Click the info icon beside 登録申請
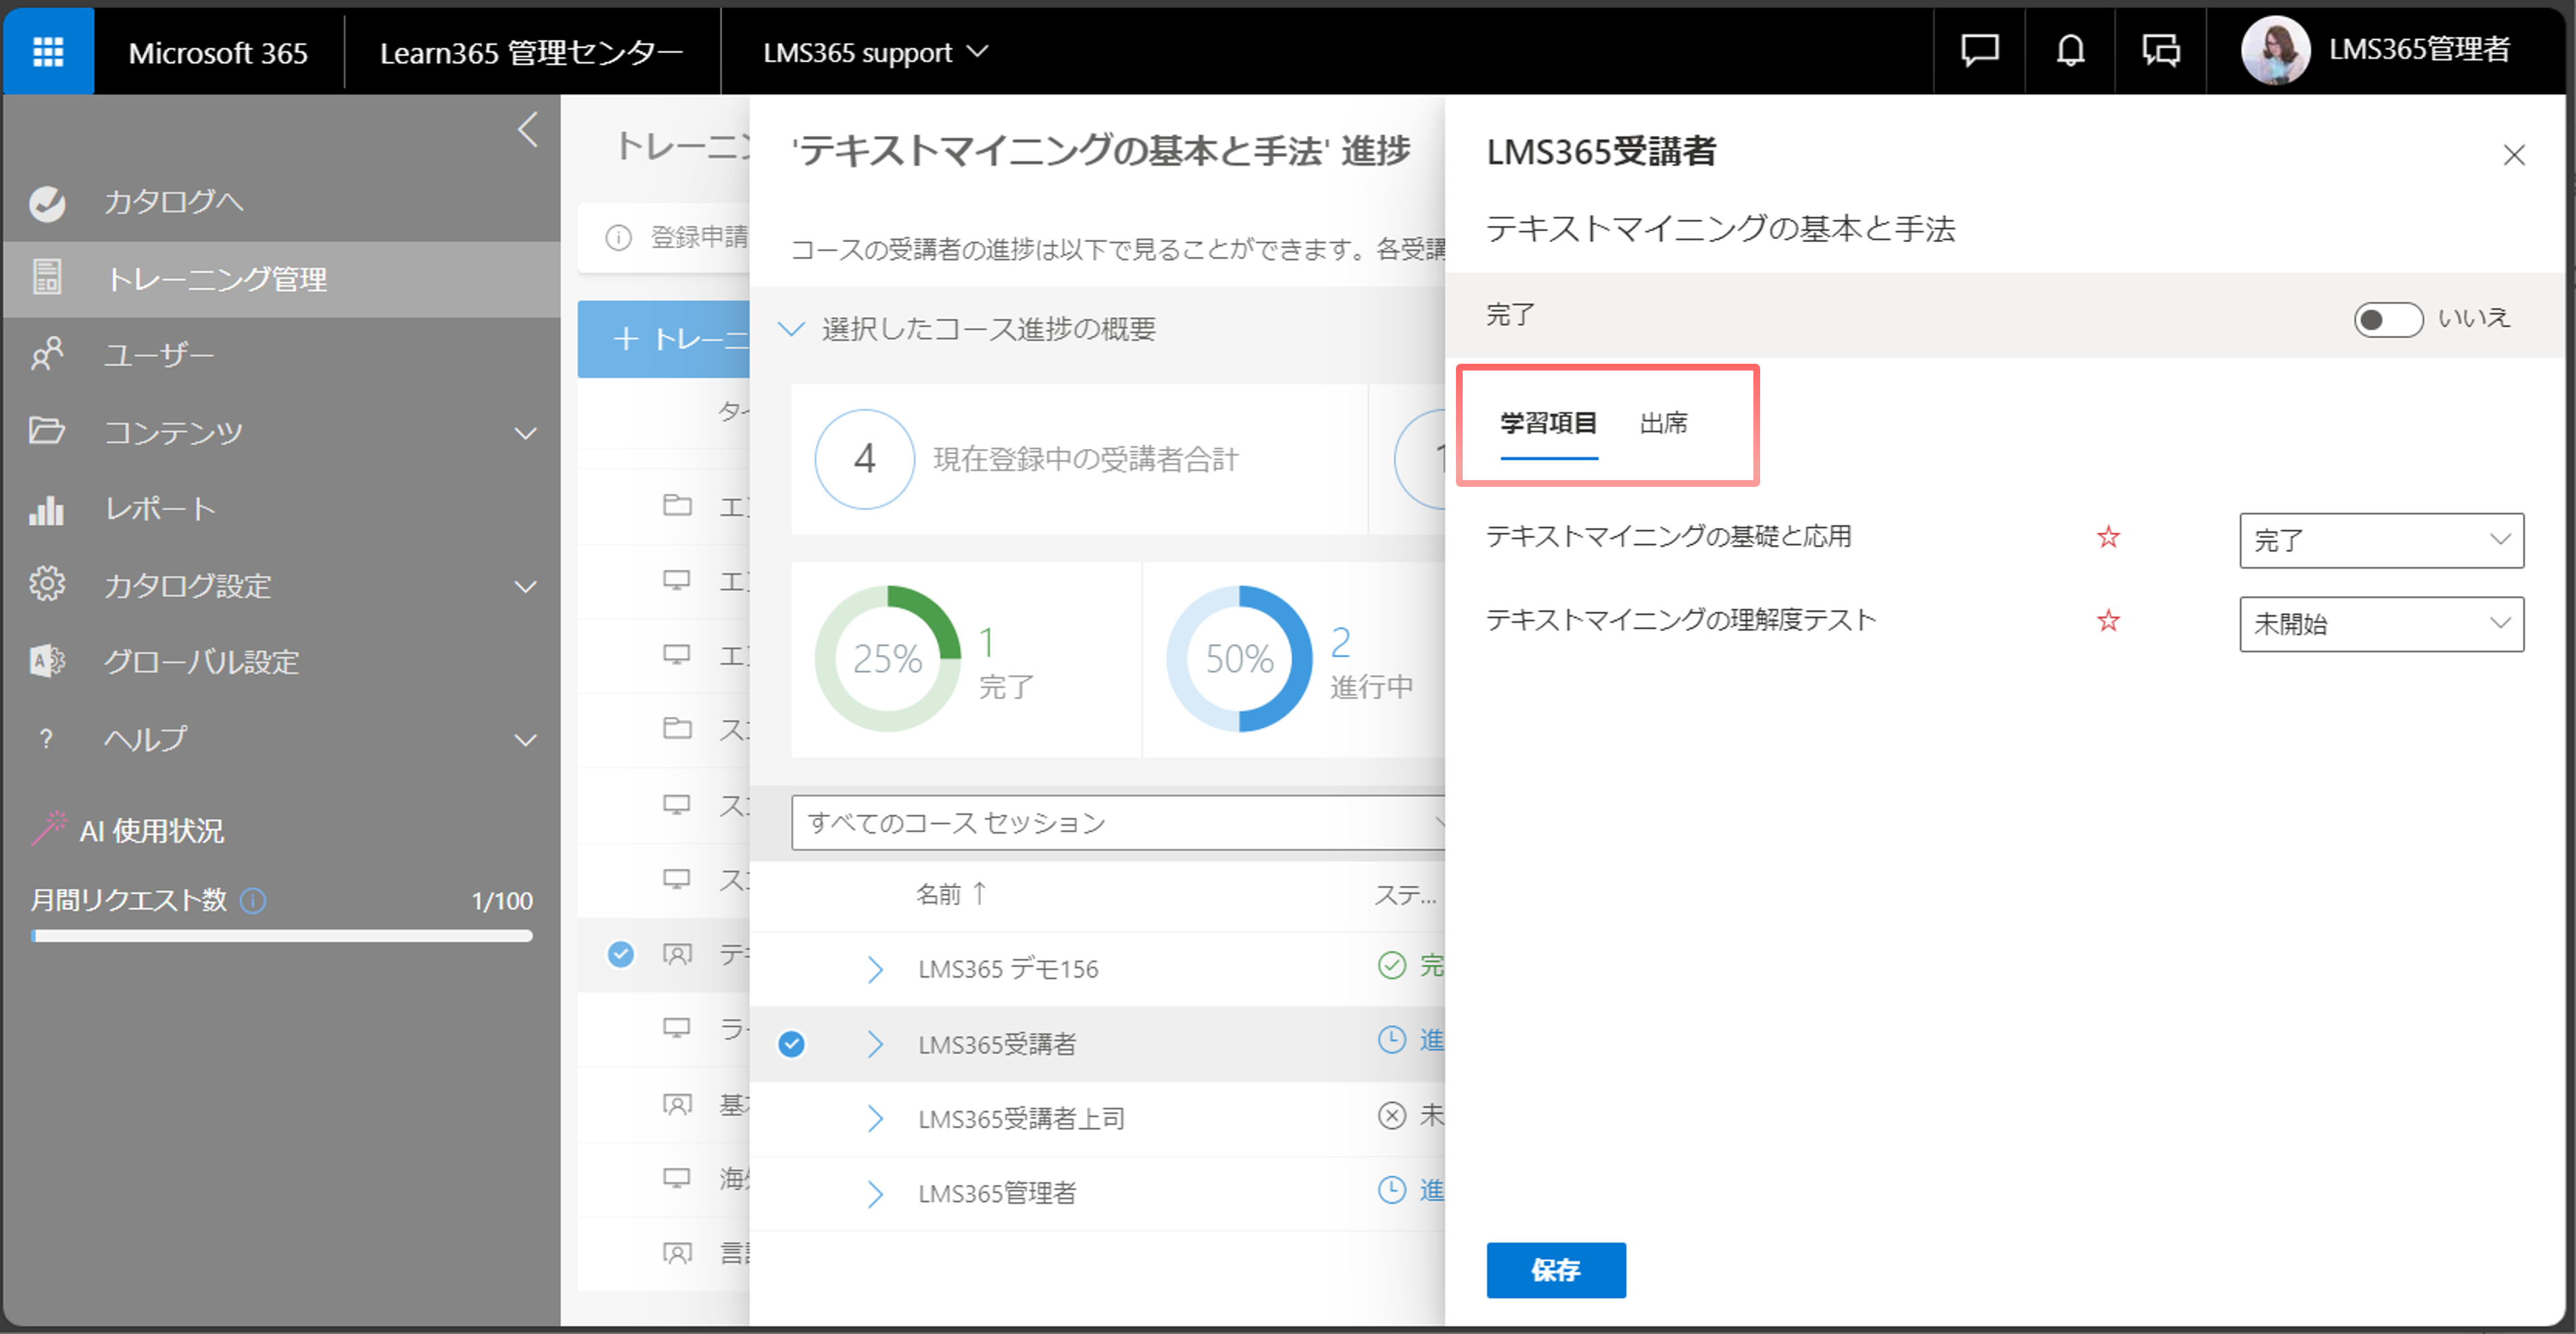Image resolution: width=2576 pixels, height=1334 pixels. pyautogui.click(x=619, y=238)
